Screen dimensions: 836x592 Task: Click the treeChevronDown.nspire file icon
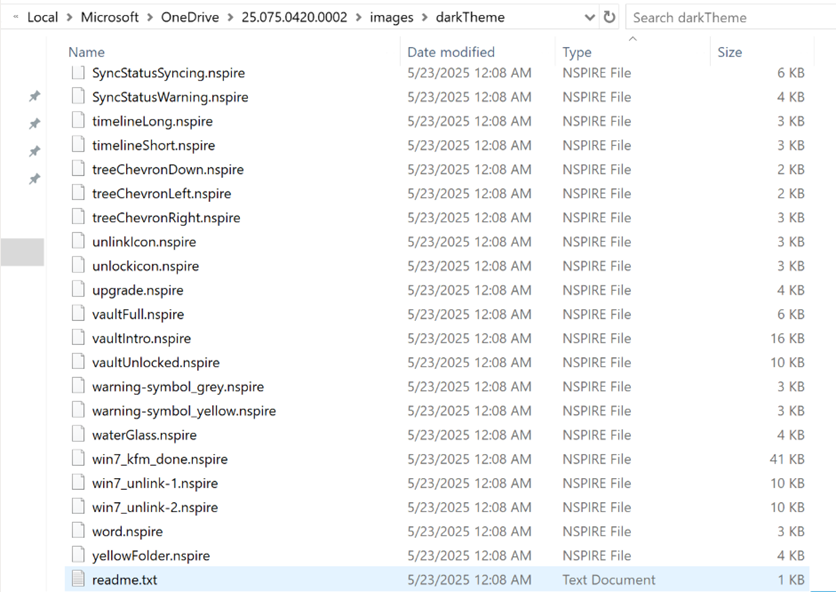click(x=79, y=169)
